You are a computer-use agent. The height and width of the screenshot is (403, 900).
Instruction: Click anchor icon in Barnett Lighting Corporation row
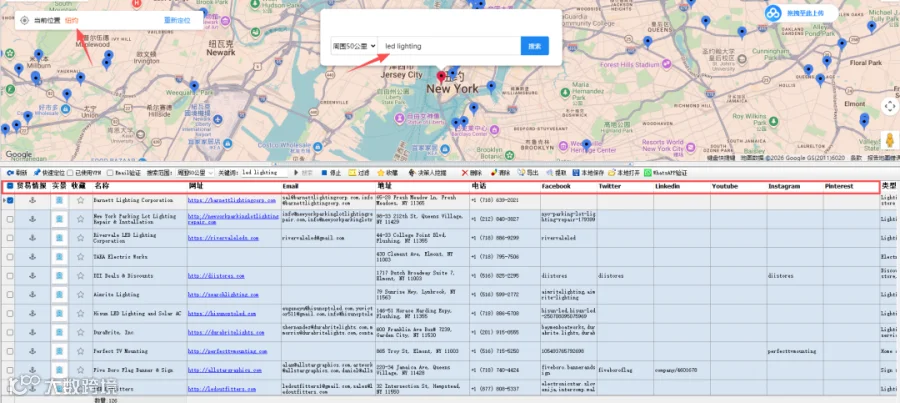pos(32,200)
